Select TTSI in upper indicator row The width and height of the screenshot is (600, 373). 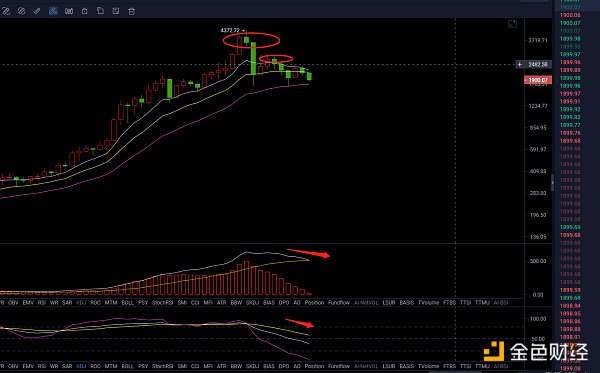point(466,303)
